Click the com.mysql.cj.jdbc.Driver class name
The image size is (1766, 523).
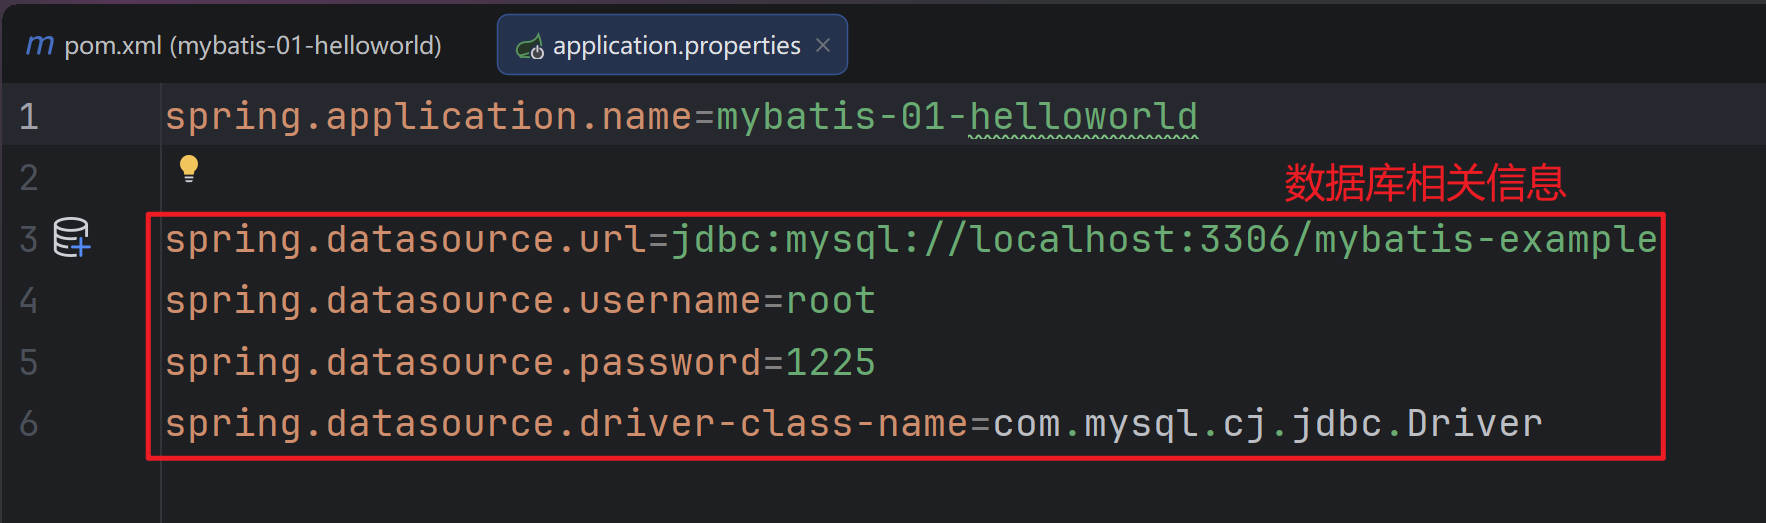1267,424
